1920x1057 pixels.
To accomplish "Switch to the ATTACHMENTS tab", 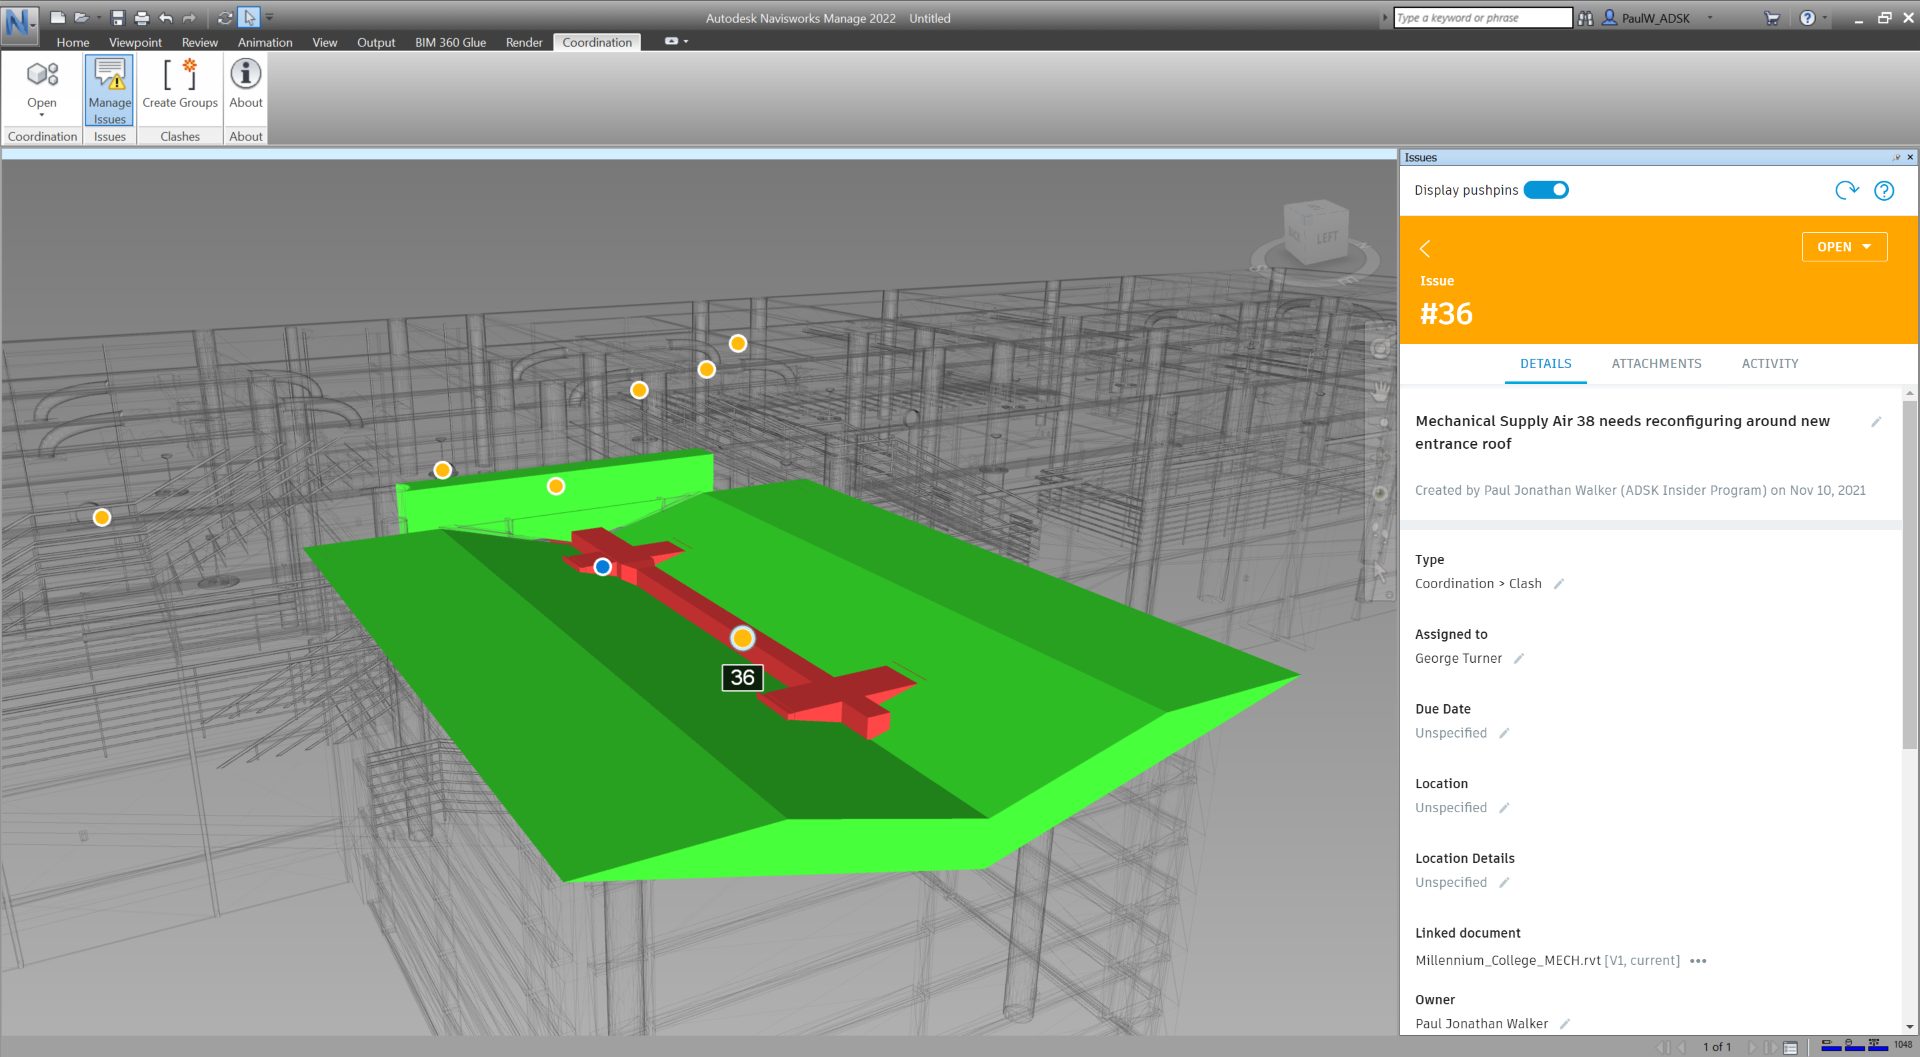I will (x=1656, y=363).
